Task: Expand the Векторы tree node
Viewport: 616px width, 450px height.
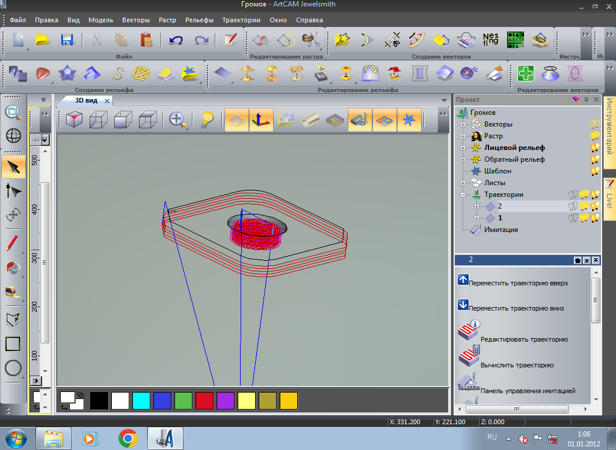Action: pos(463,125)
